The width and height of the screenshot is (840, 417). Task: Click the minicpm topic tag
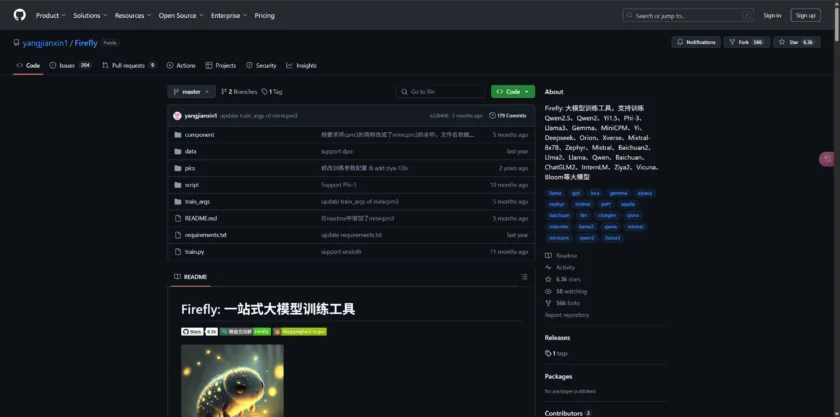[559, 238]
